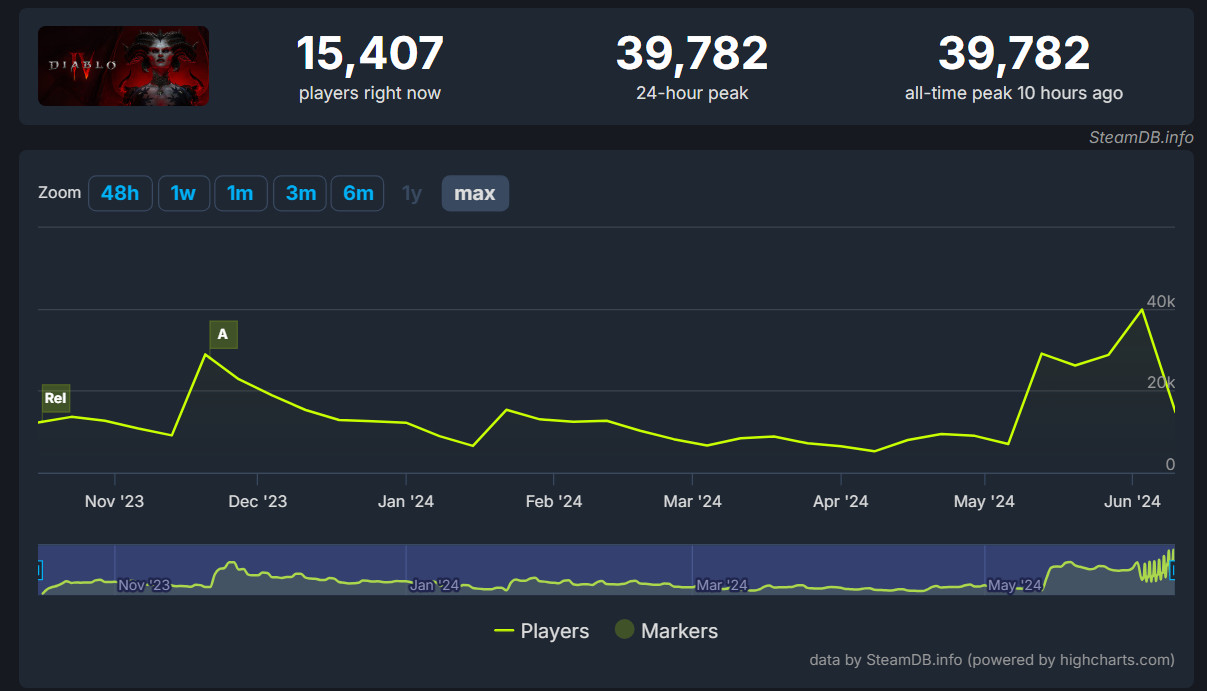1207x691 pixels.
Task: Click the '40k' y-axis label
Action: pos(1161,302)
